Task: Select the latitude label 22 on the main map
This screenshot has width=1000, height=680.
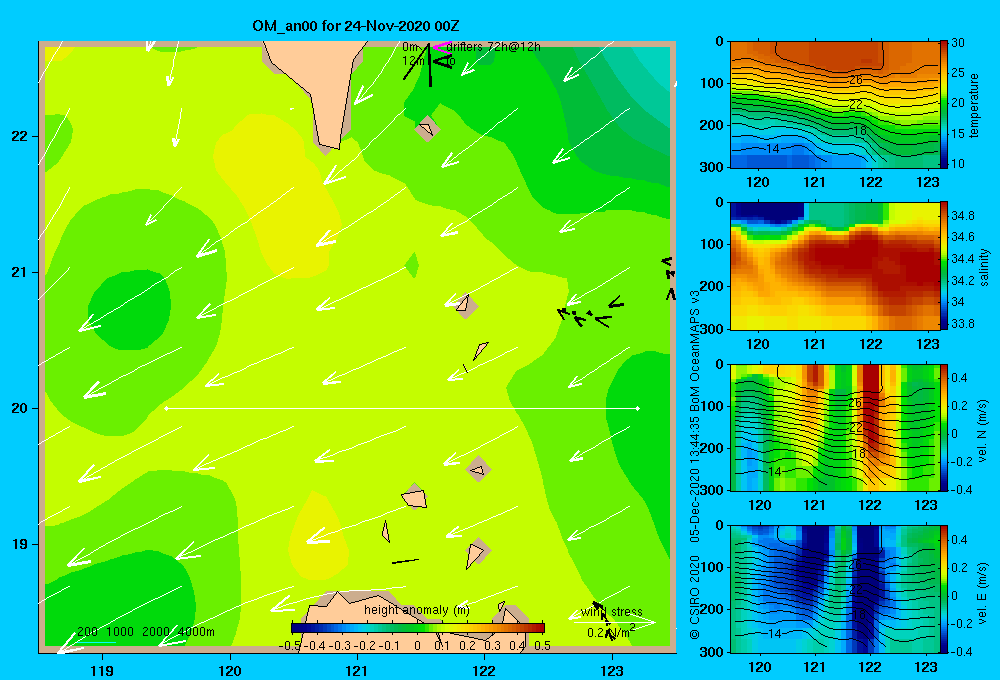Action: pyautogui.click(x=19, y=136)
